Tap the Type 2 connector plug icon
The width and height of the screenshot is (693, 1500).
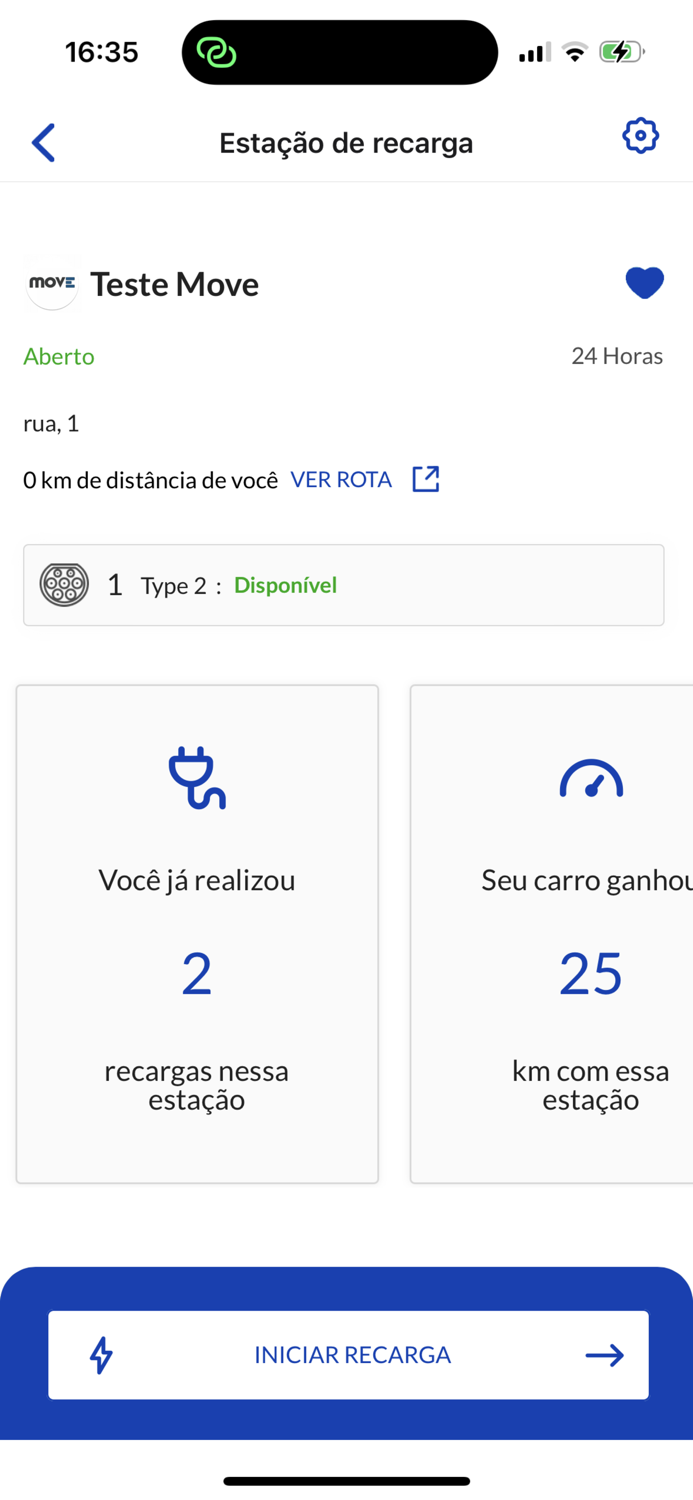64,584
